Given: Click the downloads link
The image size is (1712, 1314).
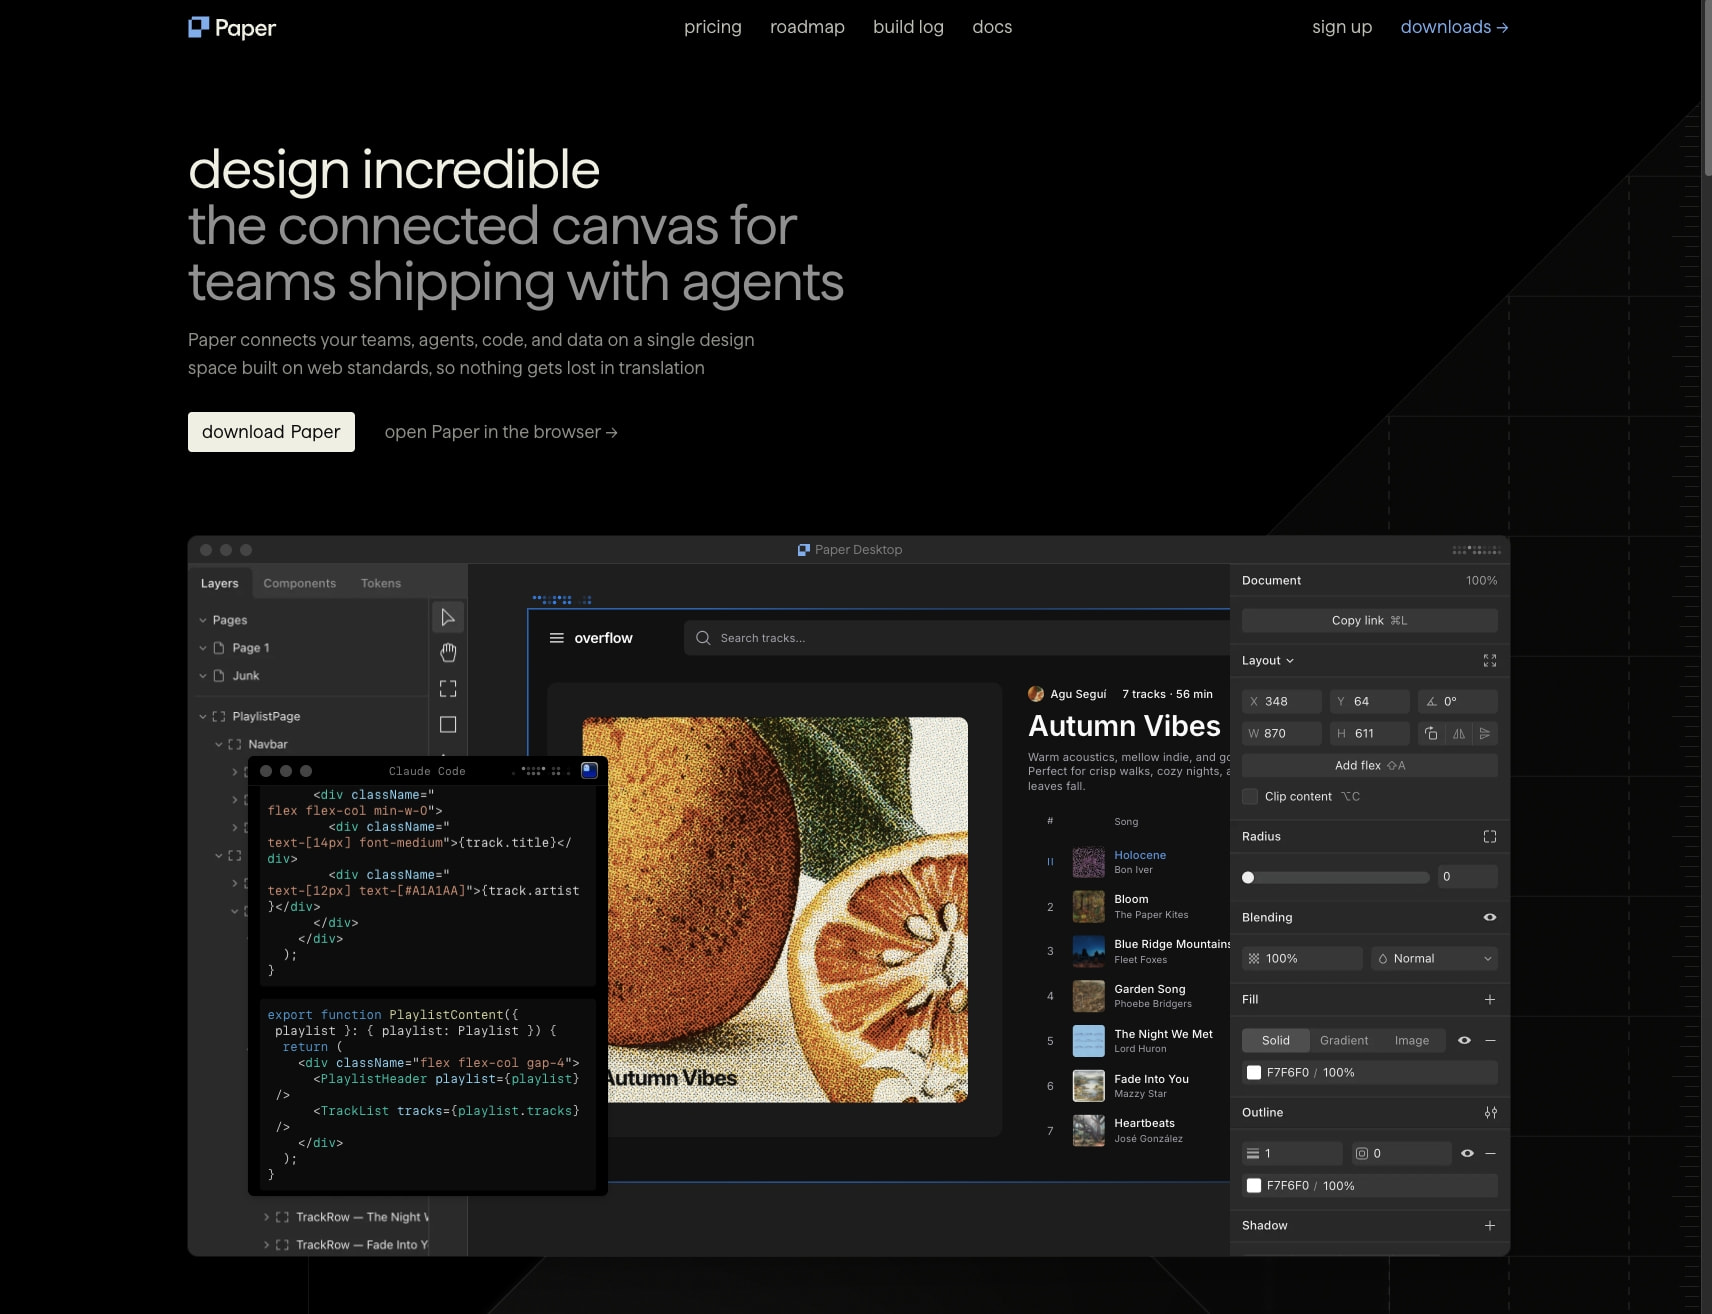Looking at the screenshot, I should [x=1454, y=27].
